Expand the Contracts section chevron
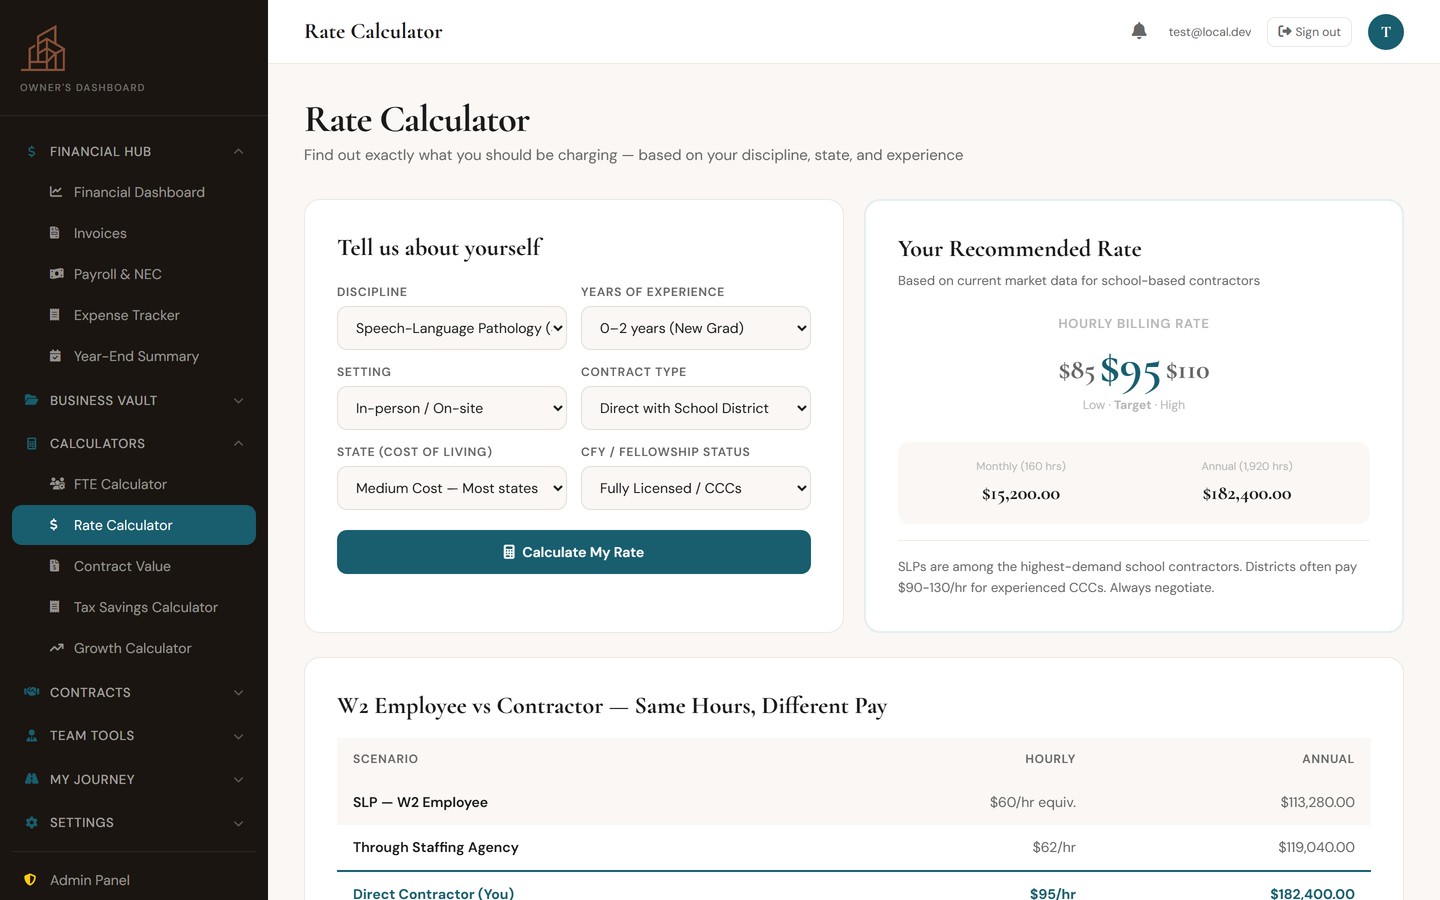 coord(238,693)
